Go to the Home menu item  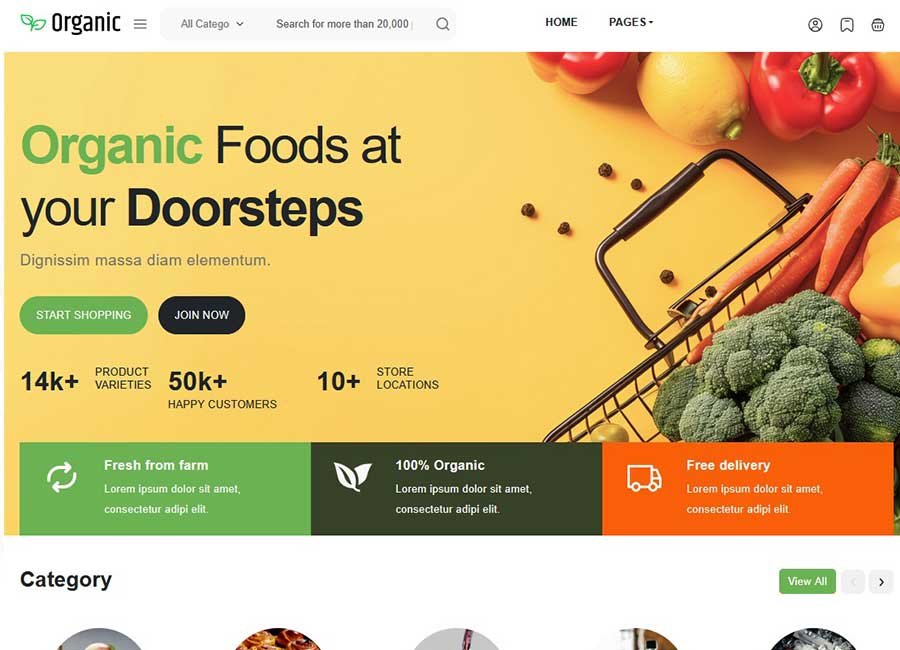561,22
